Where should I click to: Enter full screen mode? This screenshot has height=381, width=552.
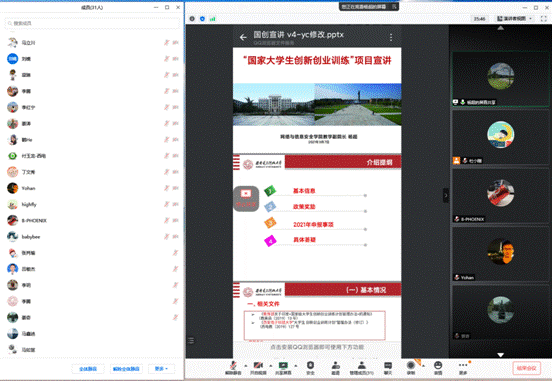[x=544, y=19]
